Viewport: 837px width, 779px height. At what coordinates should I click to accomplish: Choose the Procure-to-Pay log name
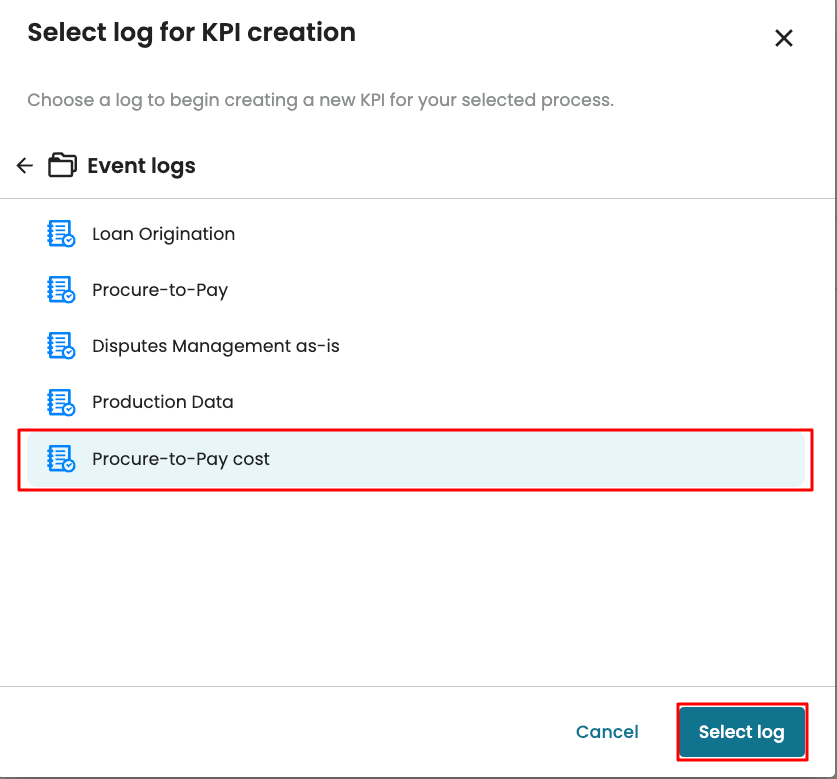[160, 290]
